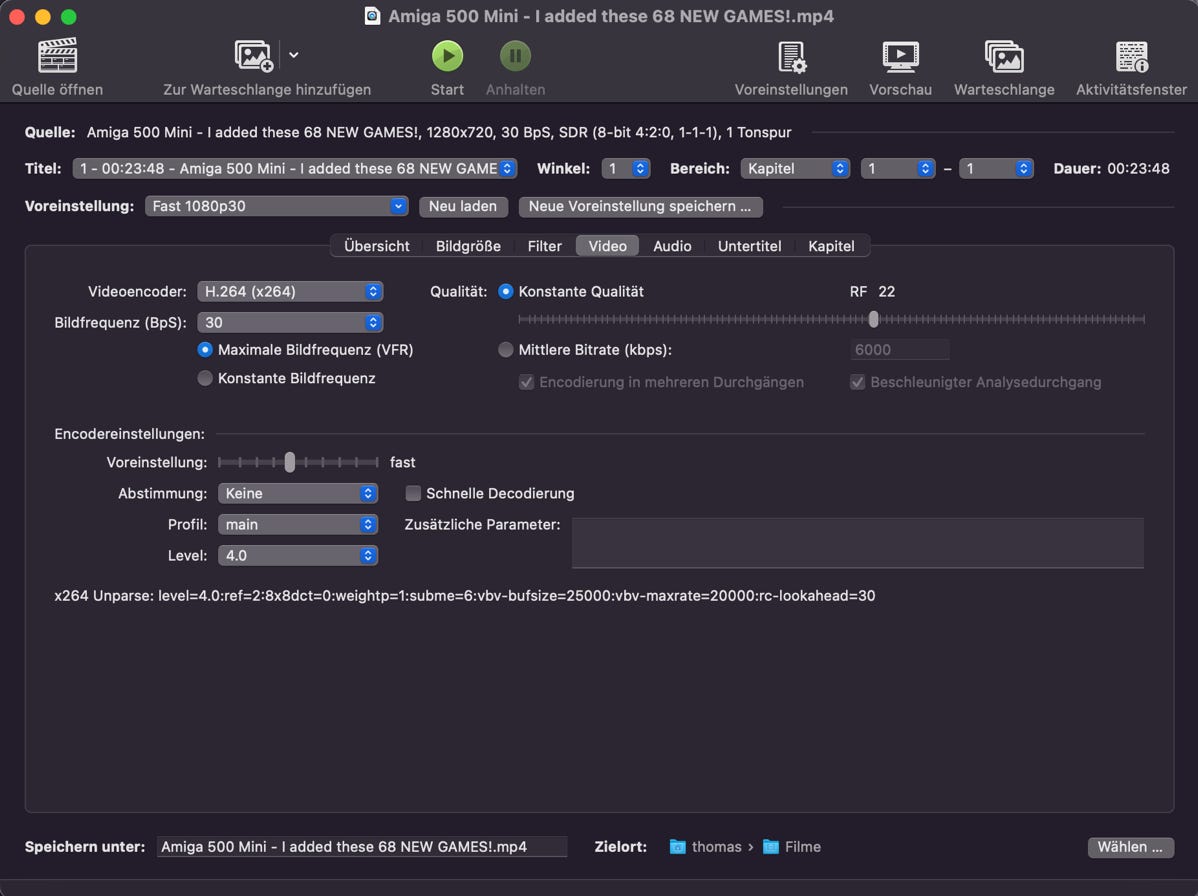Image resolution: width=1198 pixels, height=896 pixels.
Task: Open the Aktivitätsfenster log icon
Action: pos(1131,56)
